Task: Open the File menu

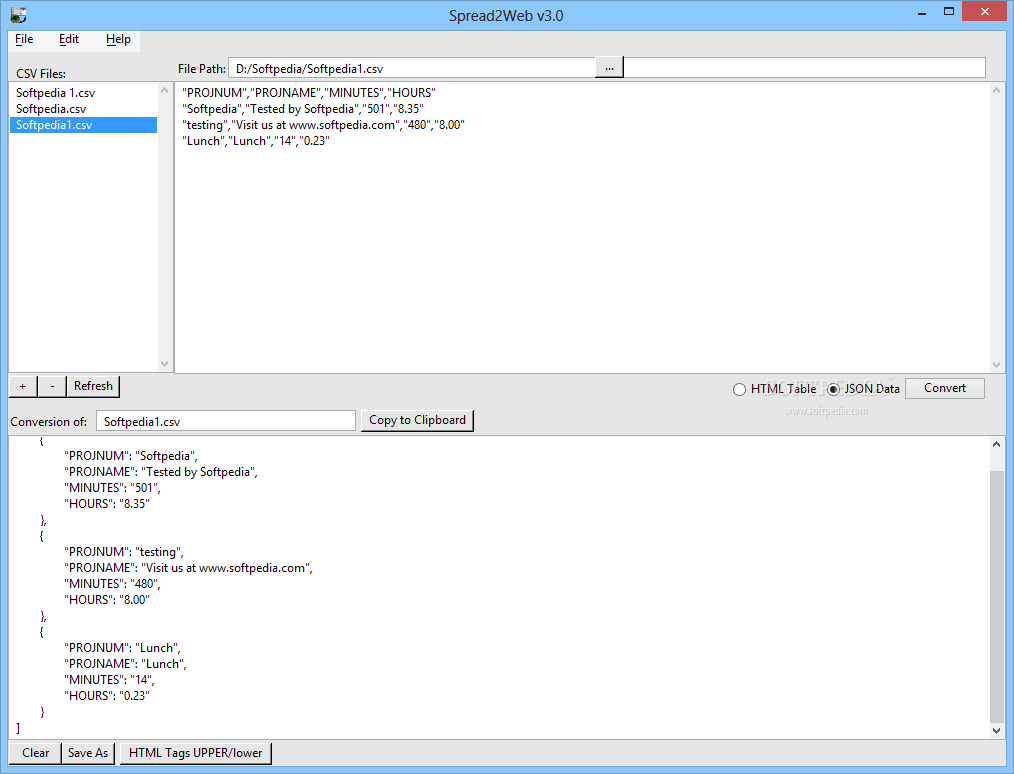Action: 24,39
